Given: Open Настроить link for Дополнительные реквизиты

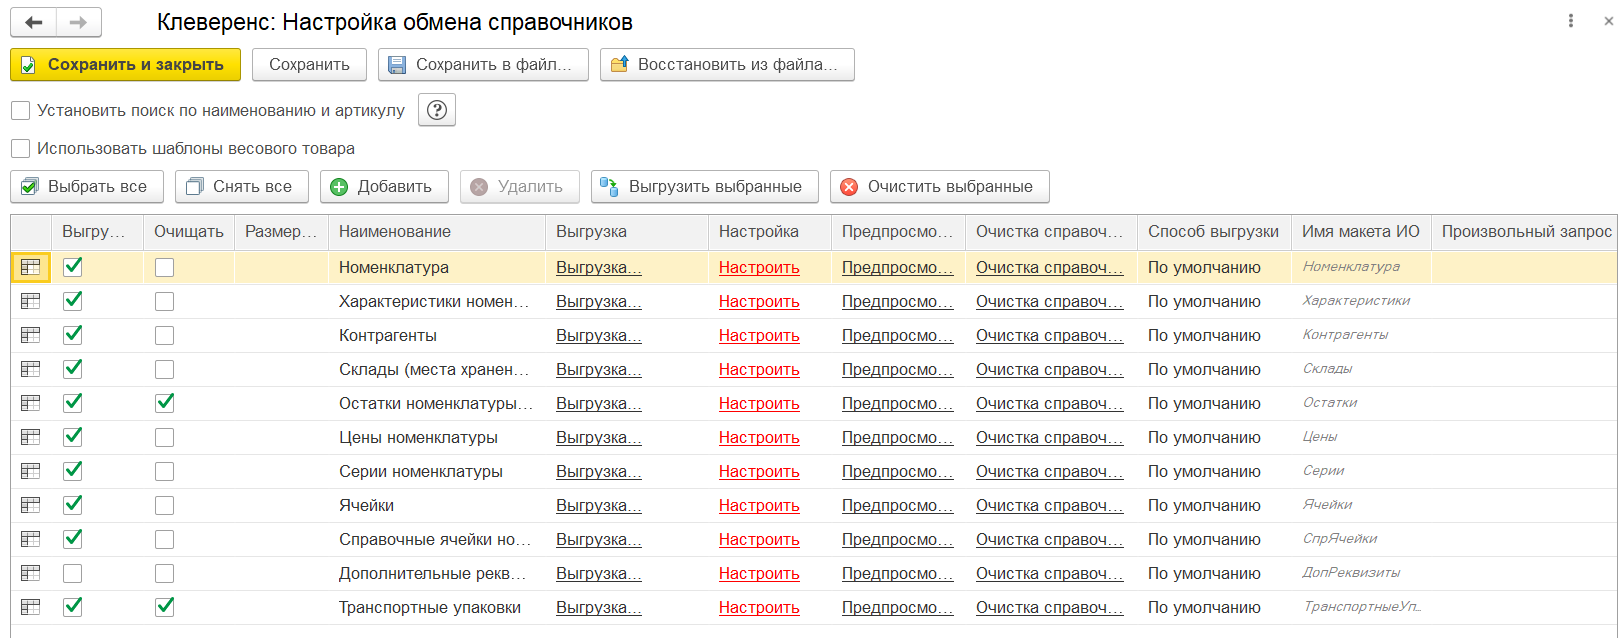Looking at the screenshot, I should (759, 573).
